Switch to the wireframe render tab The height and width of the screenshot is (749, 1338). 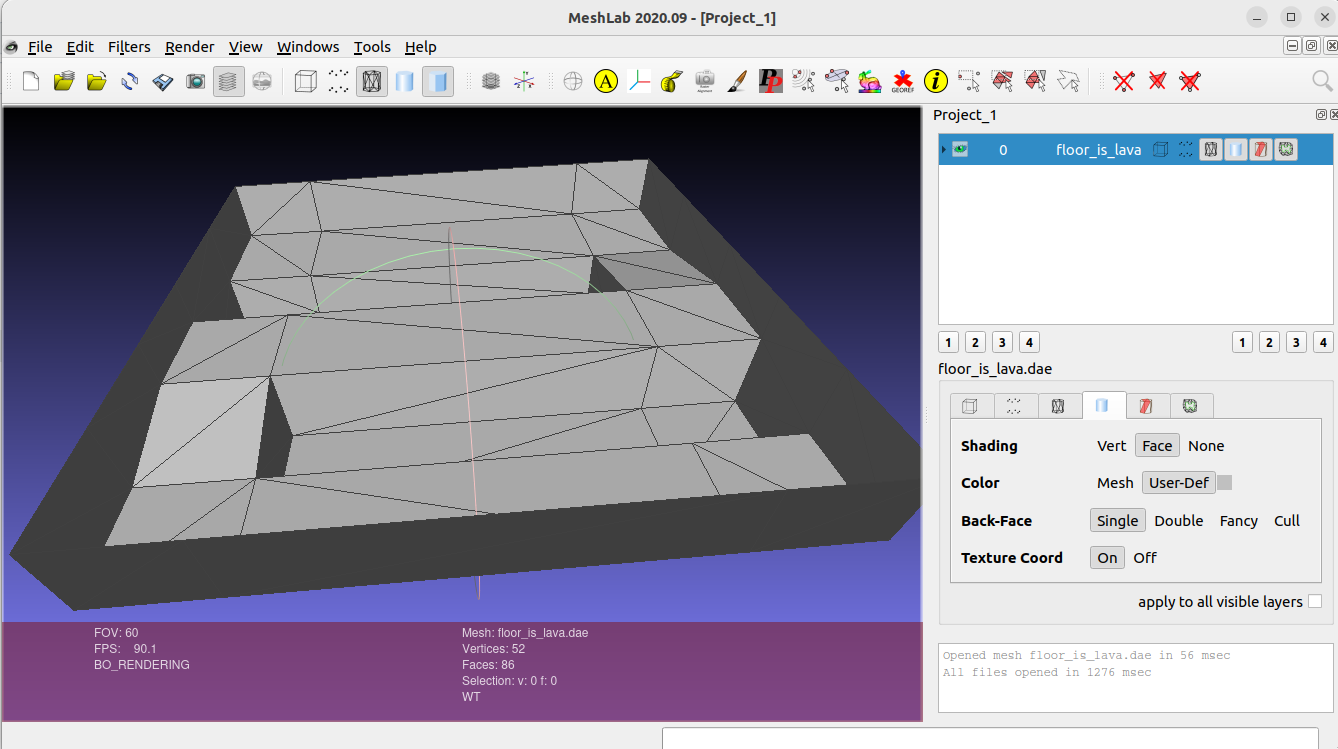(1058, 406)
